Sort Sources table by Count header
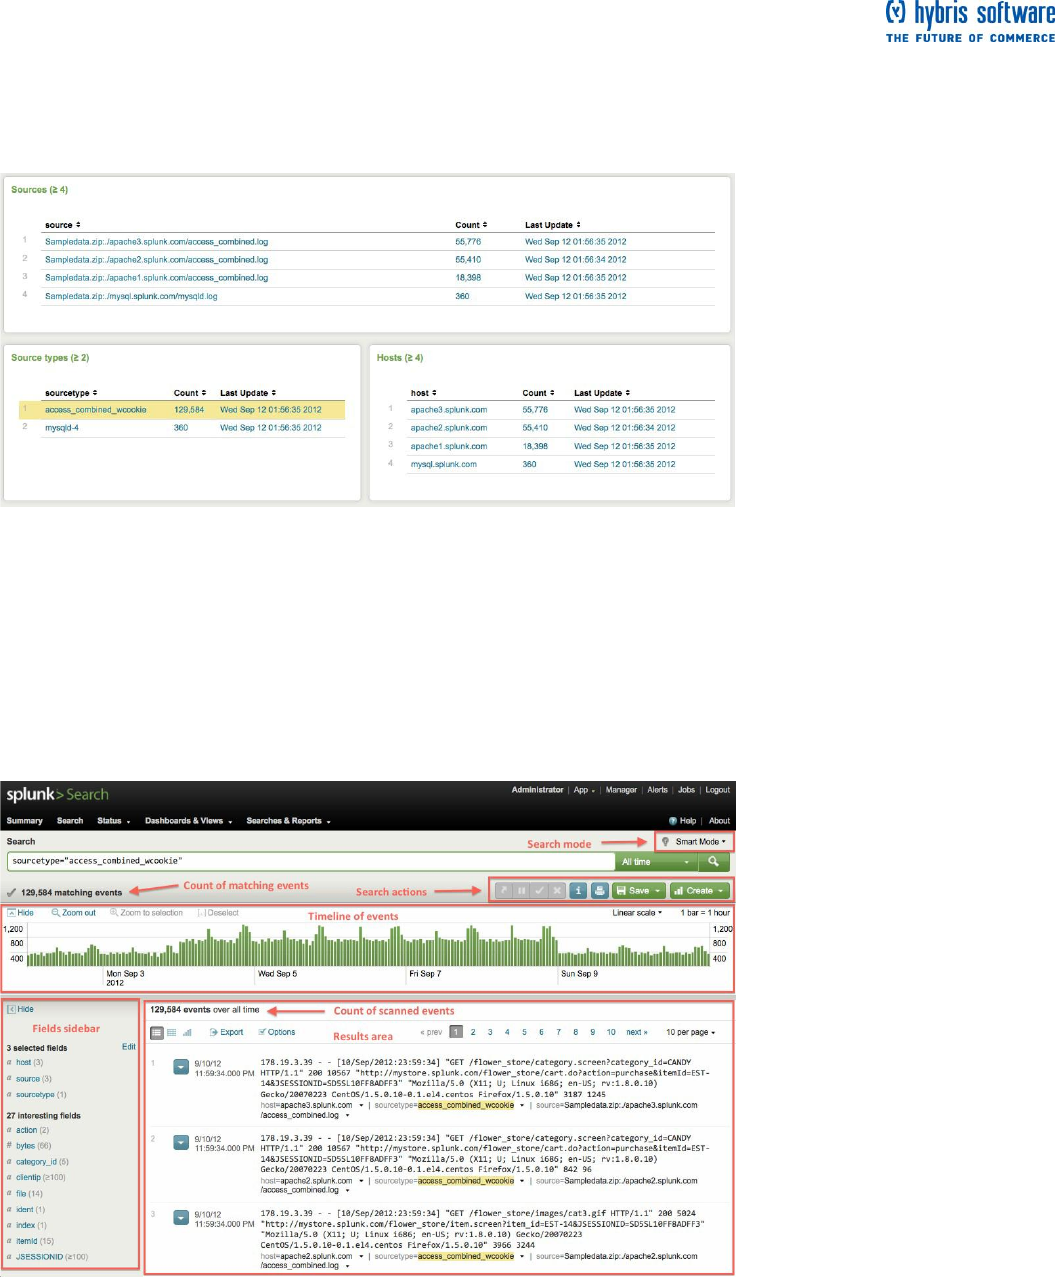This screenshot has height=1277, width=1055. click(x=471, y=225)
